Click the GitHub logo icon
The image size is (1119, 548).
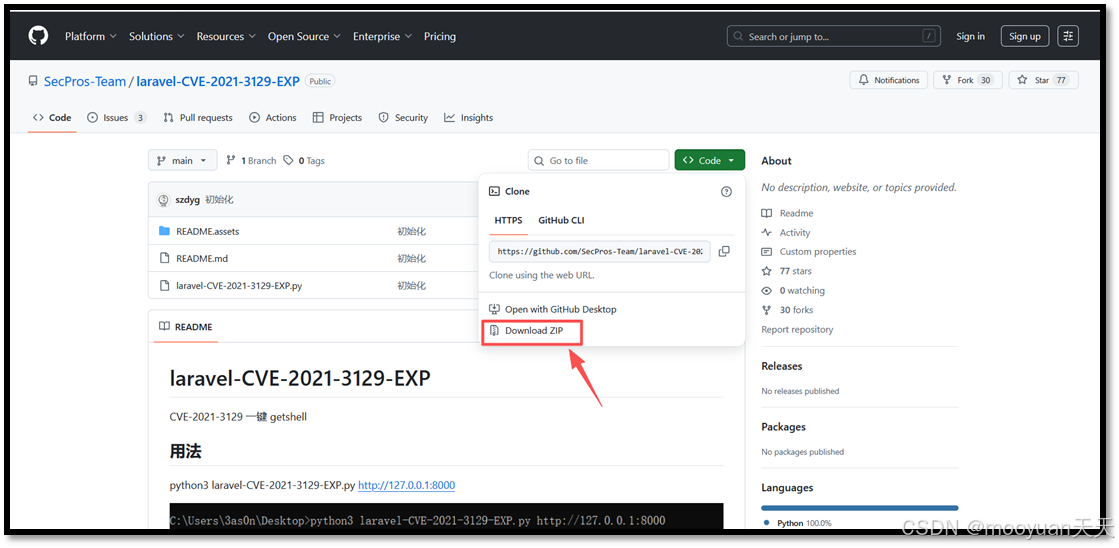38,36
